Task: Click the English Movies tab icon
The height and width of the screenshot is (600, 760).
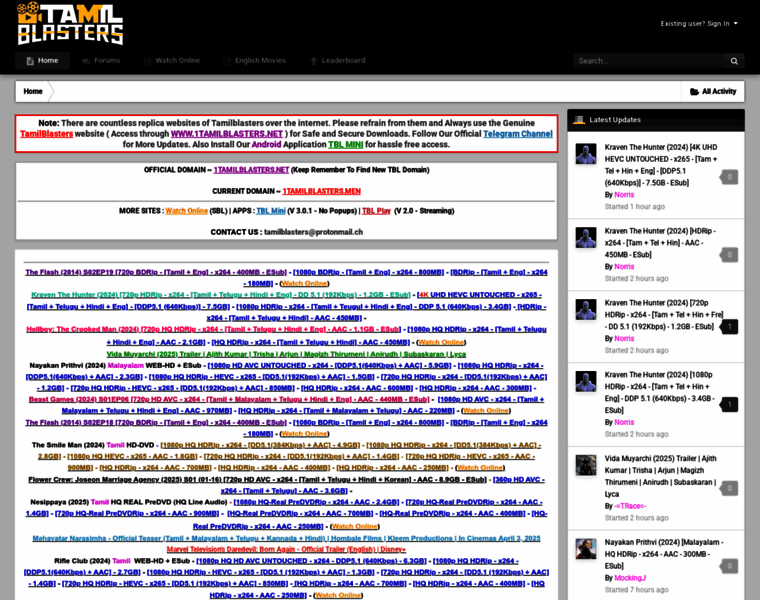Action: tap(227, 61)
